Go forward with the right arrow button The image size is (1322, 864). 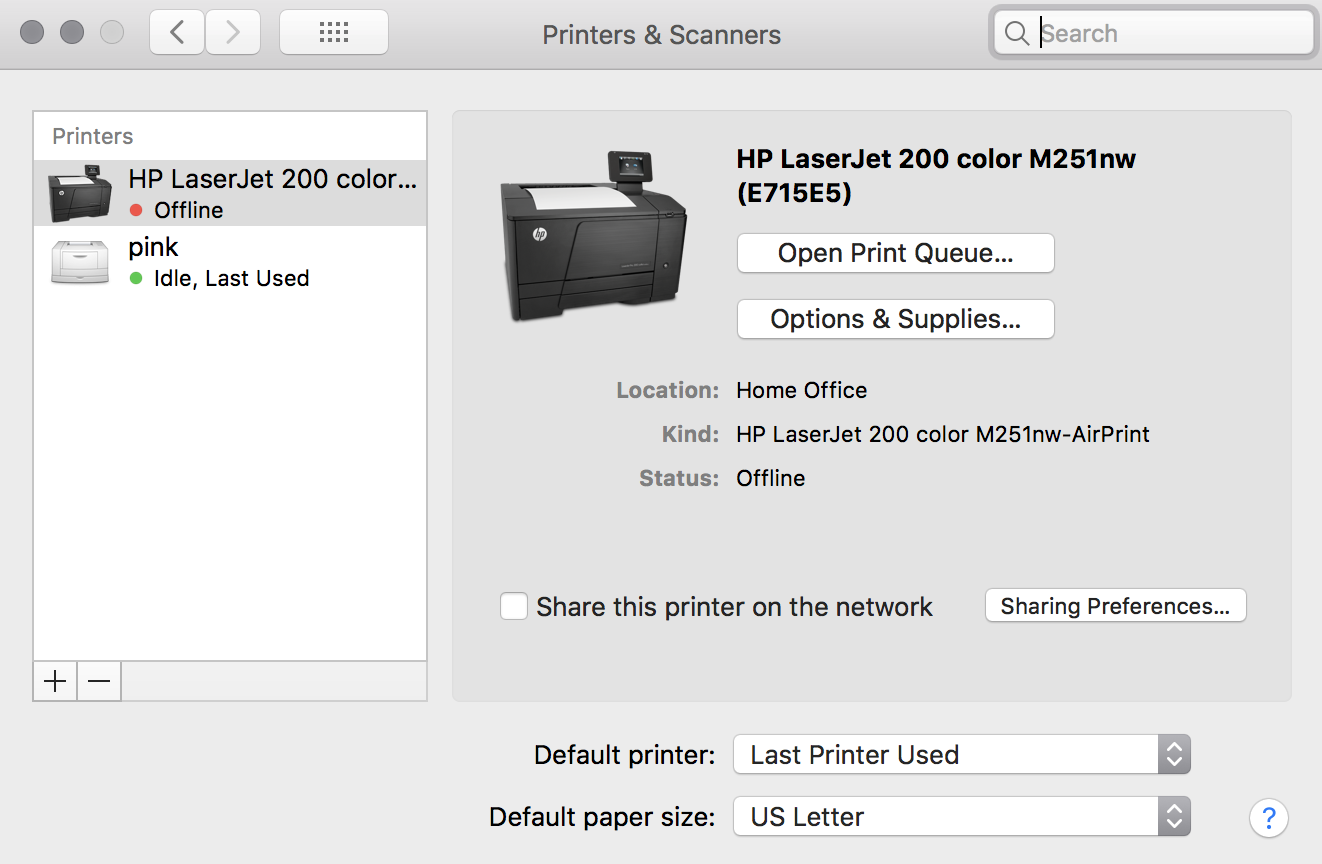233,33
